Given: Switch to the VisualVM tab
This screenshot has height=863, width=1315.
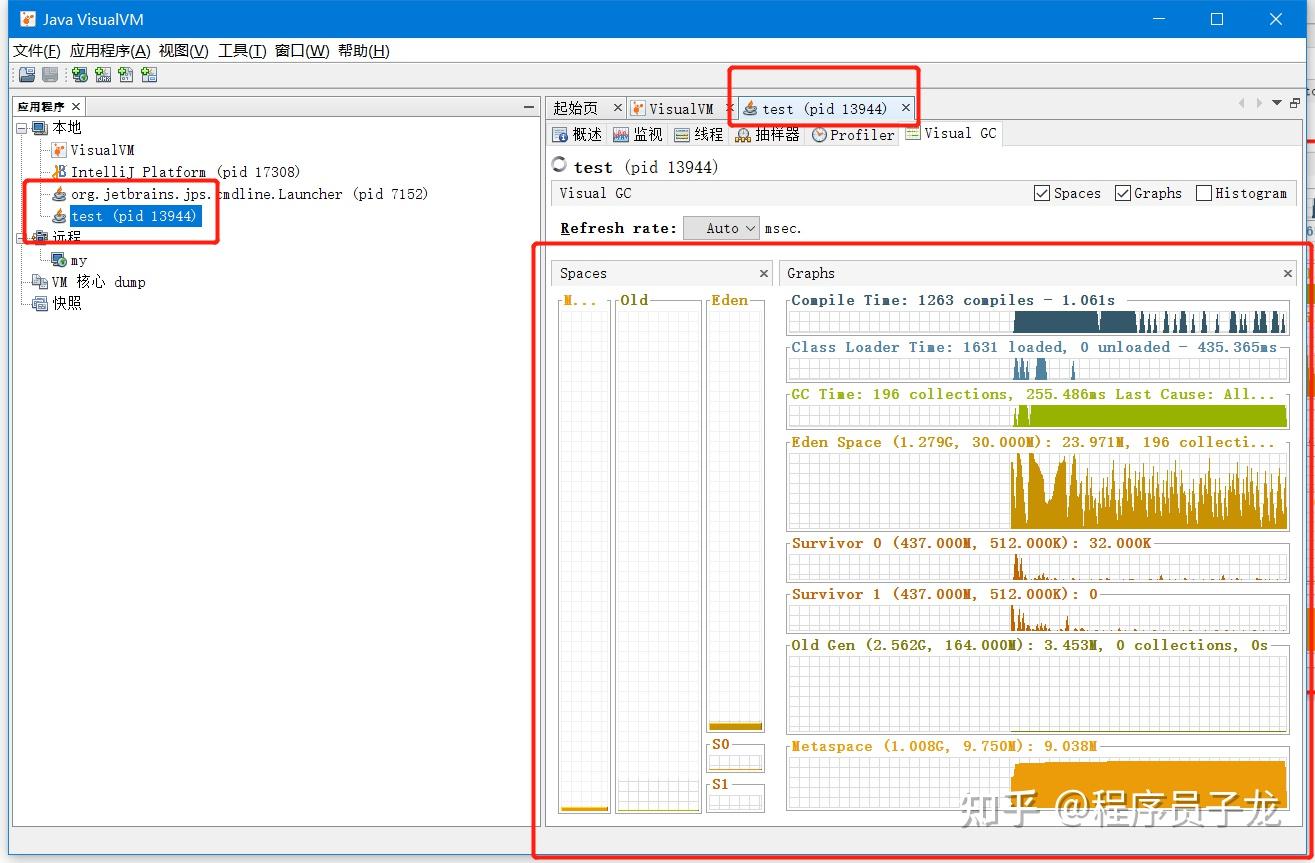Looking at the screenshot, I should coord(681,107).
